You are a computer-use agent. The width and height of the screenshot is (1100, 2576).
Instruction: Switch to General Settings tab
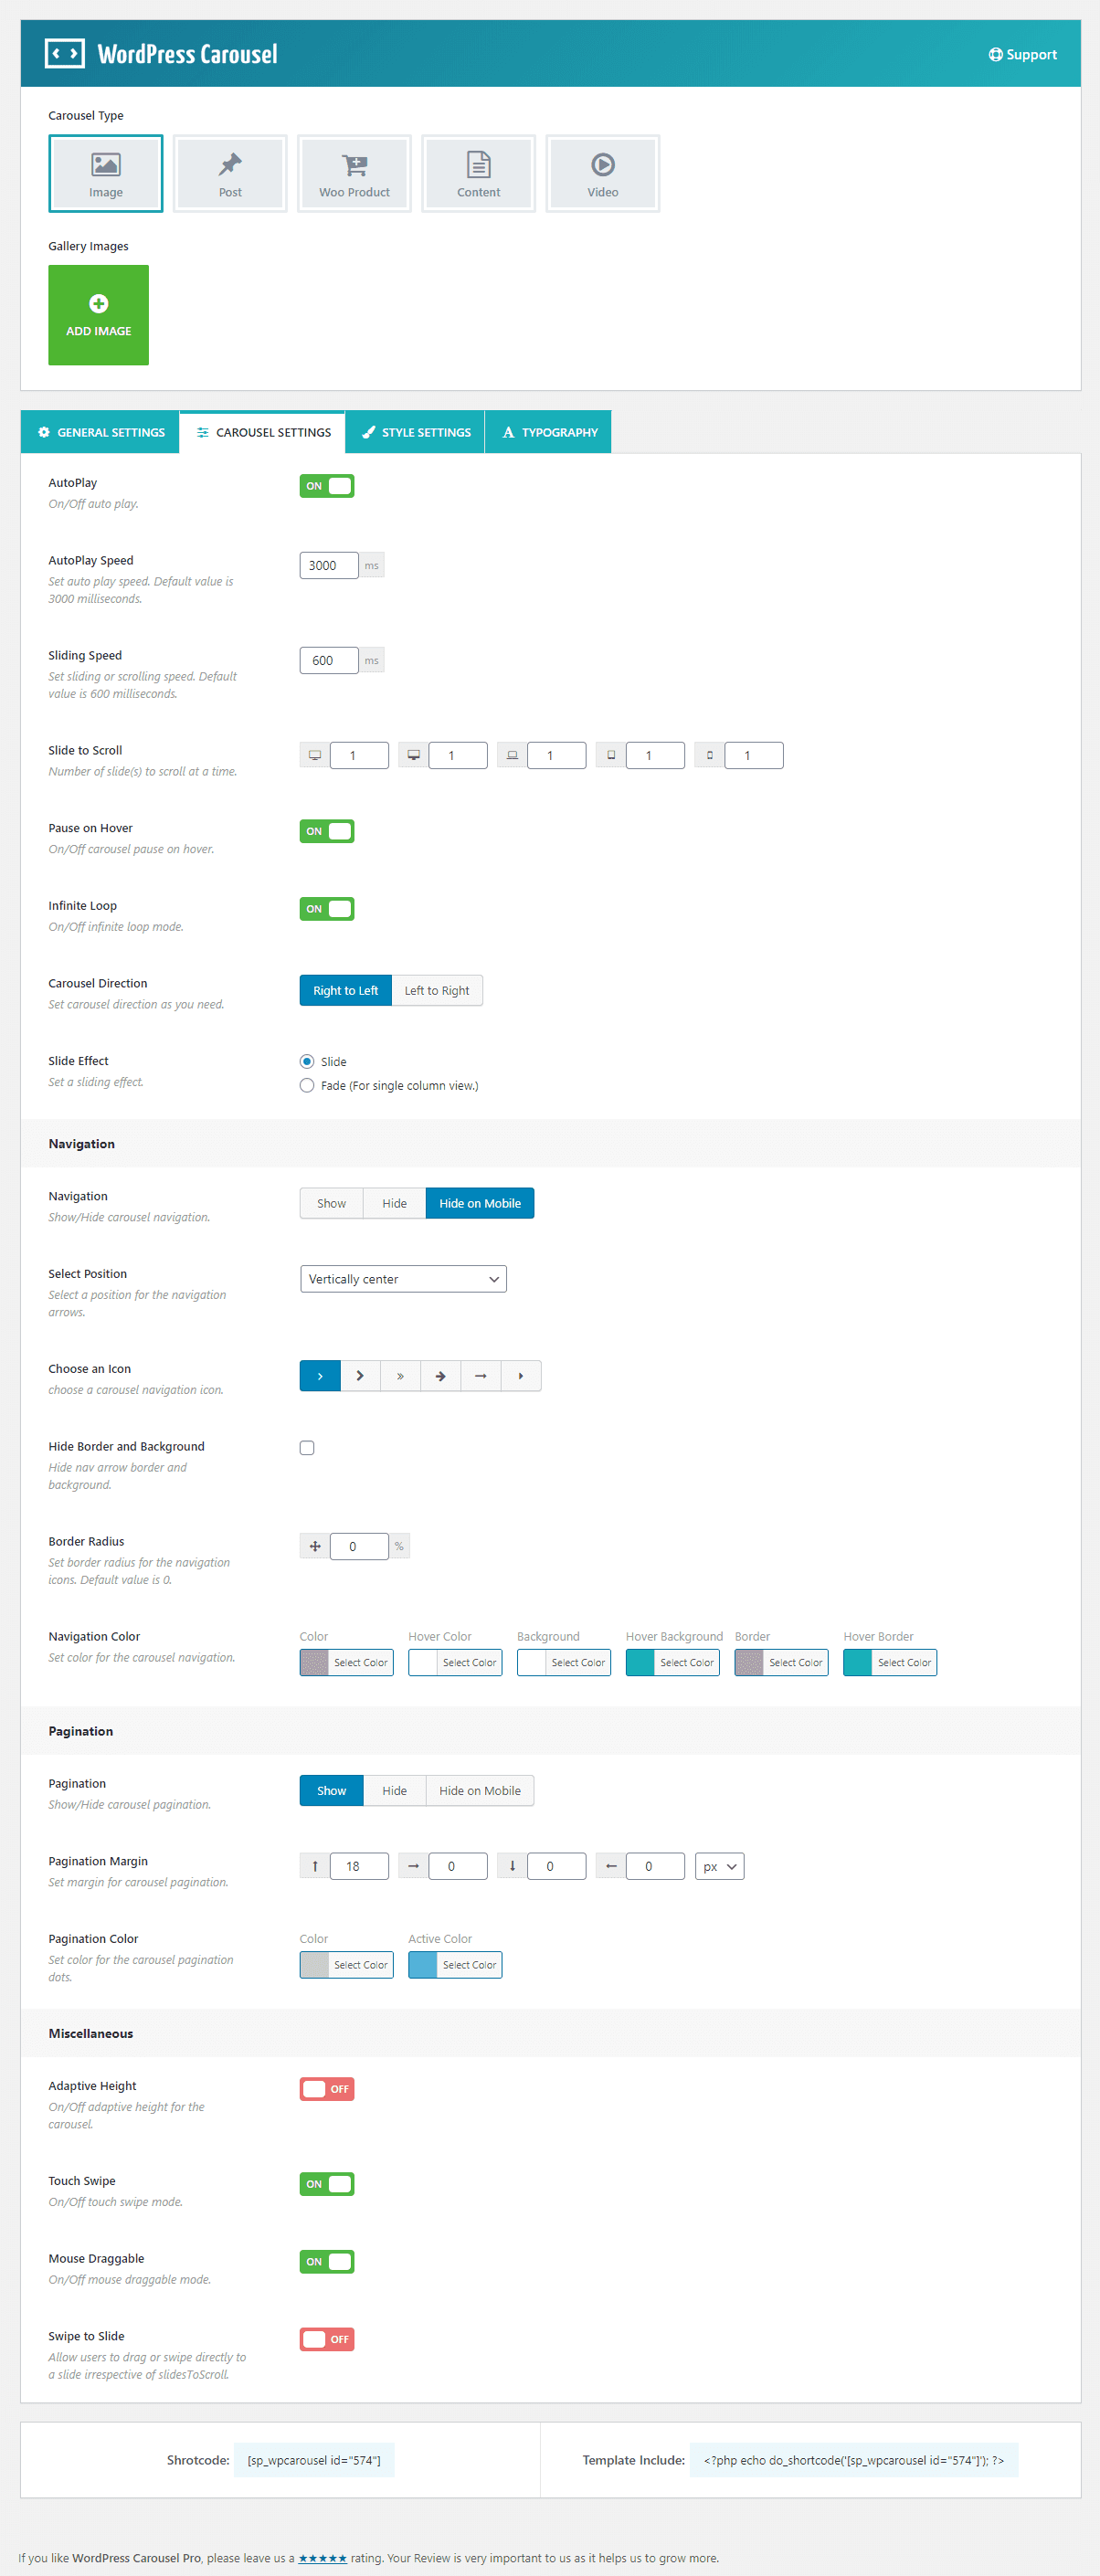[x=100, y=432]
